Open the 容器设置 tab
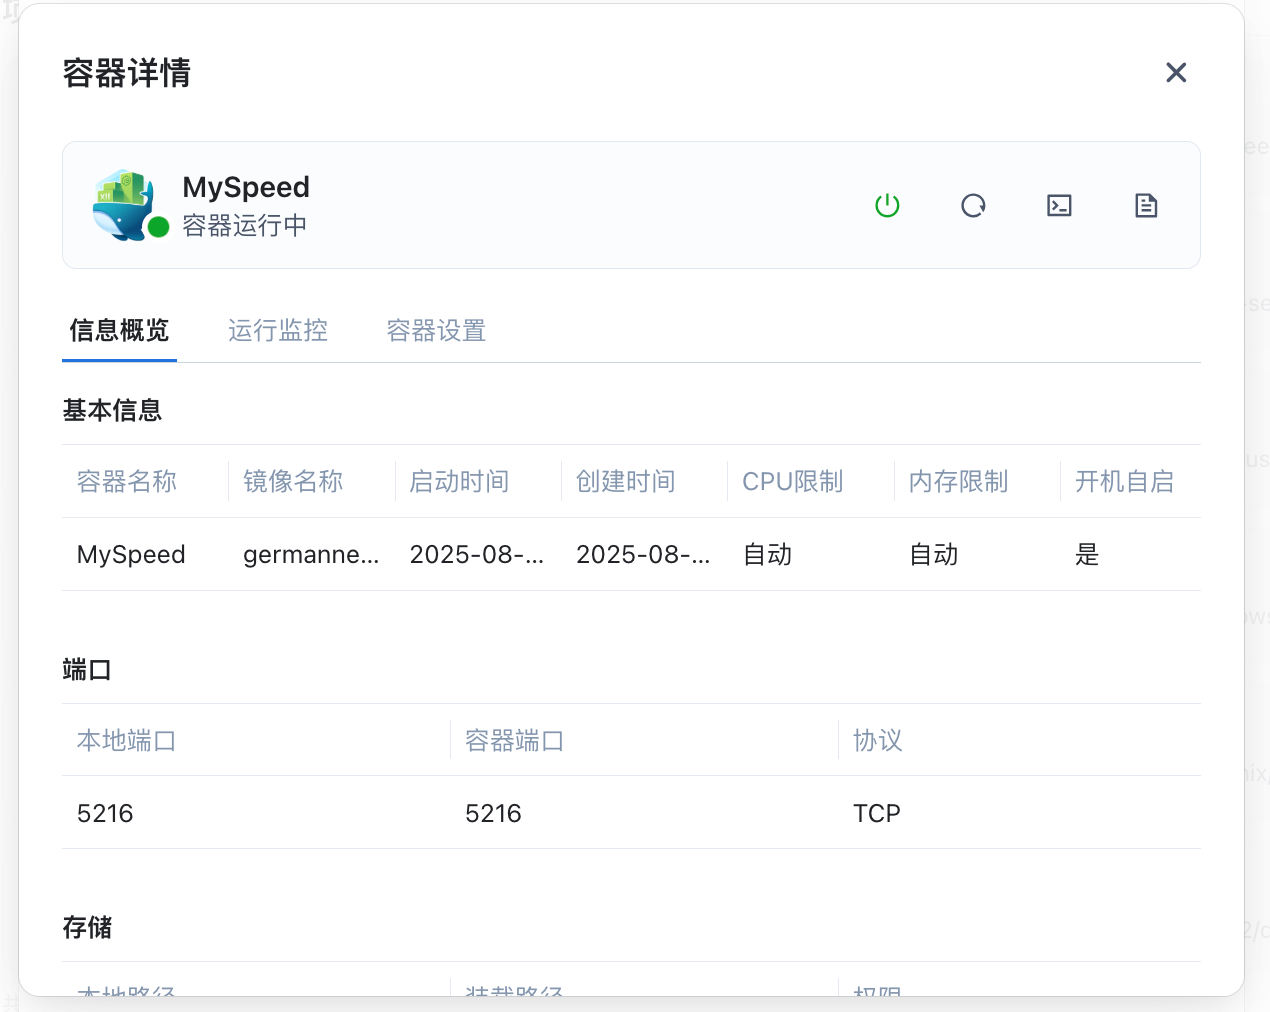The height and width of the screenshot is (1012, 1270). click(436, 331)
